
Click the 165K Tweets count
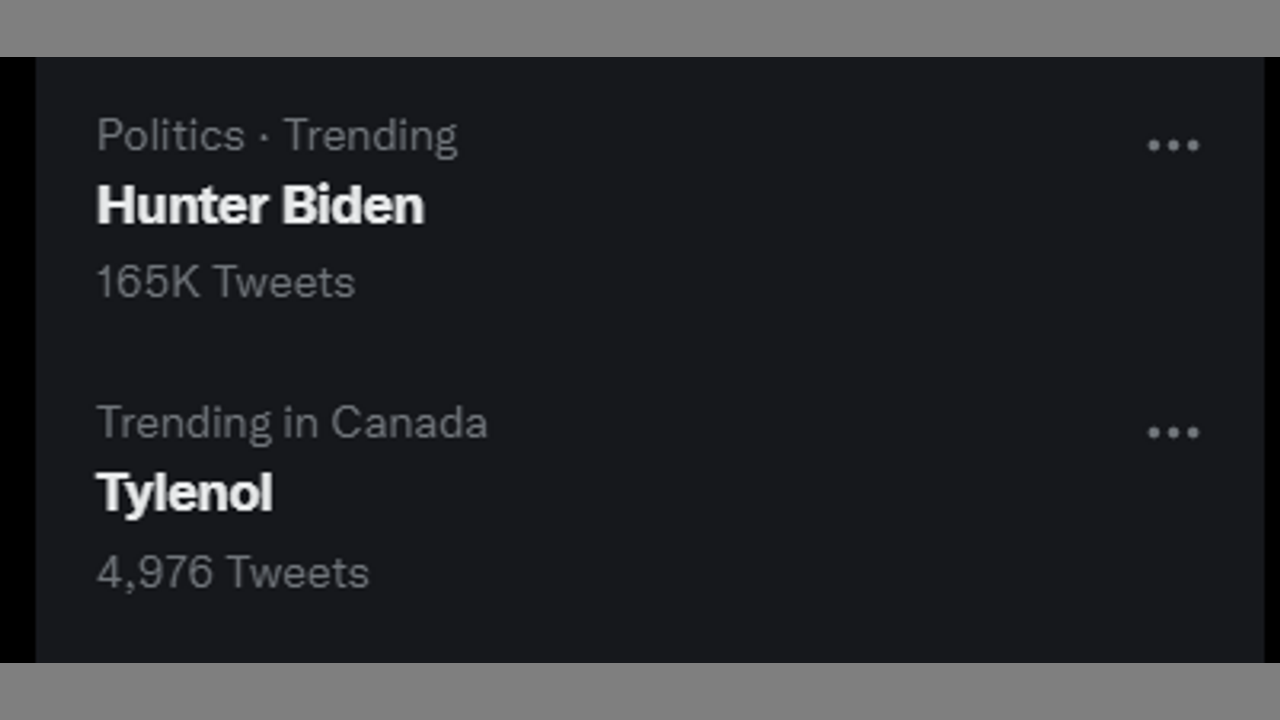click(226, 283)
